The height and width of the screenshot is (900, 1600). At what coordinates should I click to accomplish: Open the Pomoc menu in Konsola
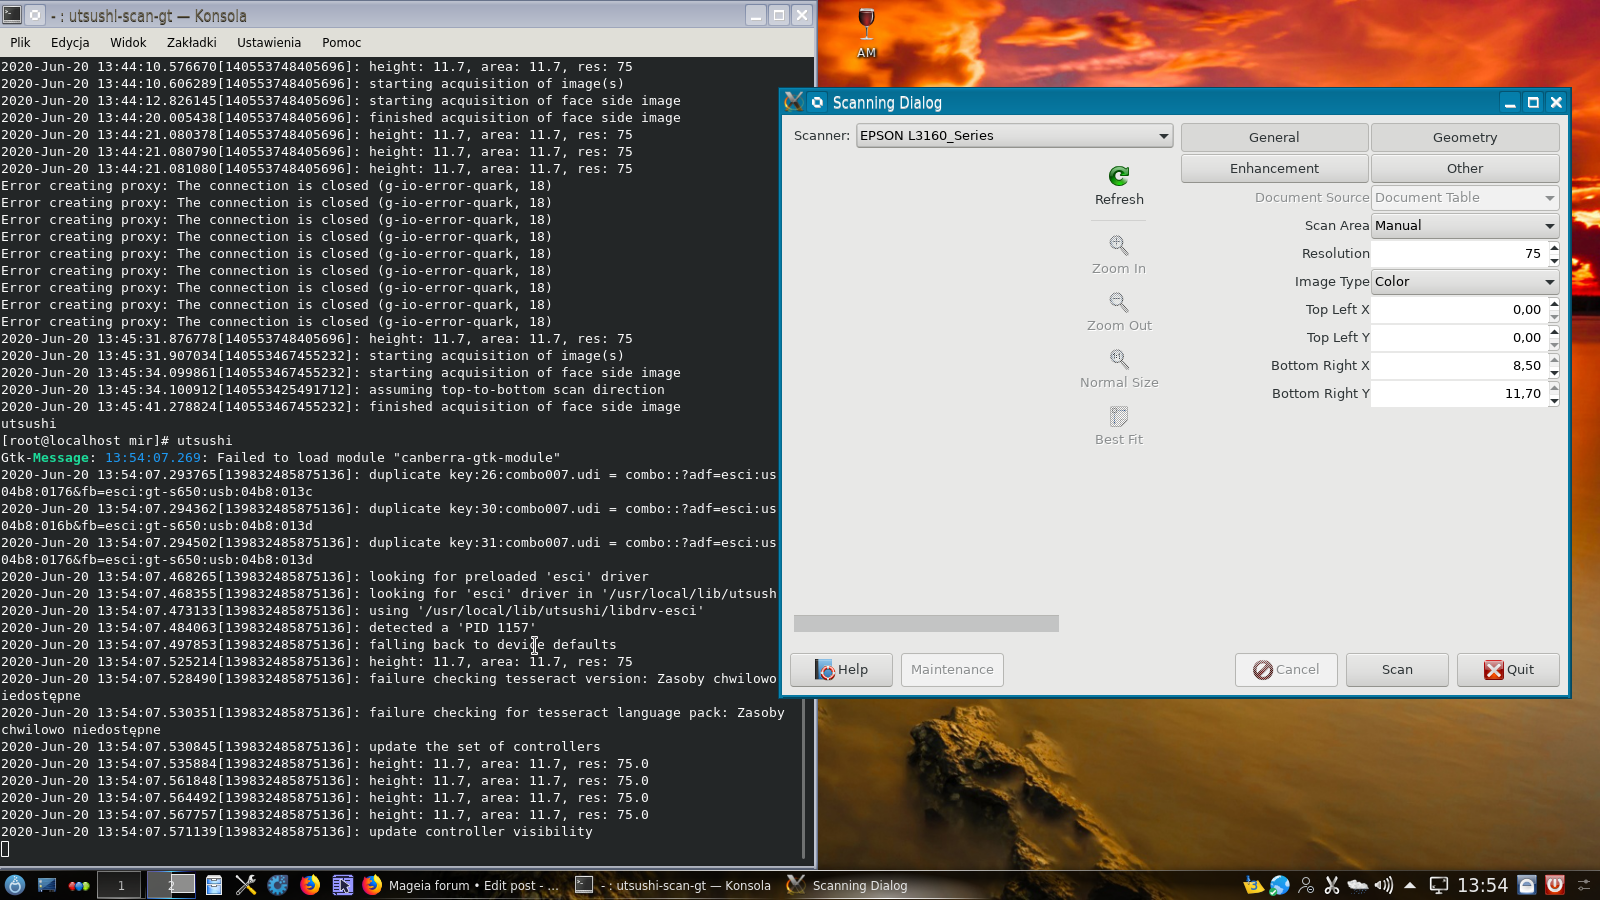point(342,43)
